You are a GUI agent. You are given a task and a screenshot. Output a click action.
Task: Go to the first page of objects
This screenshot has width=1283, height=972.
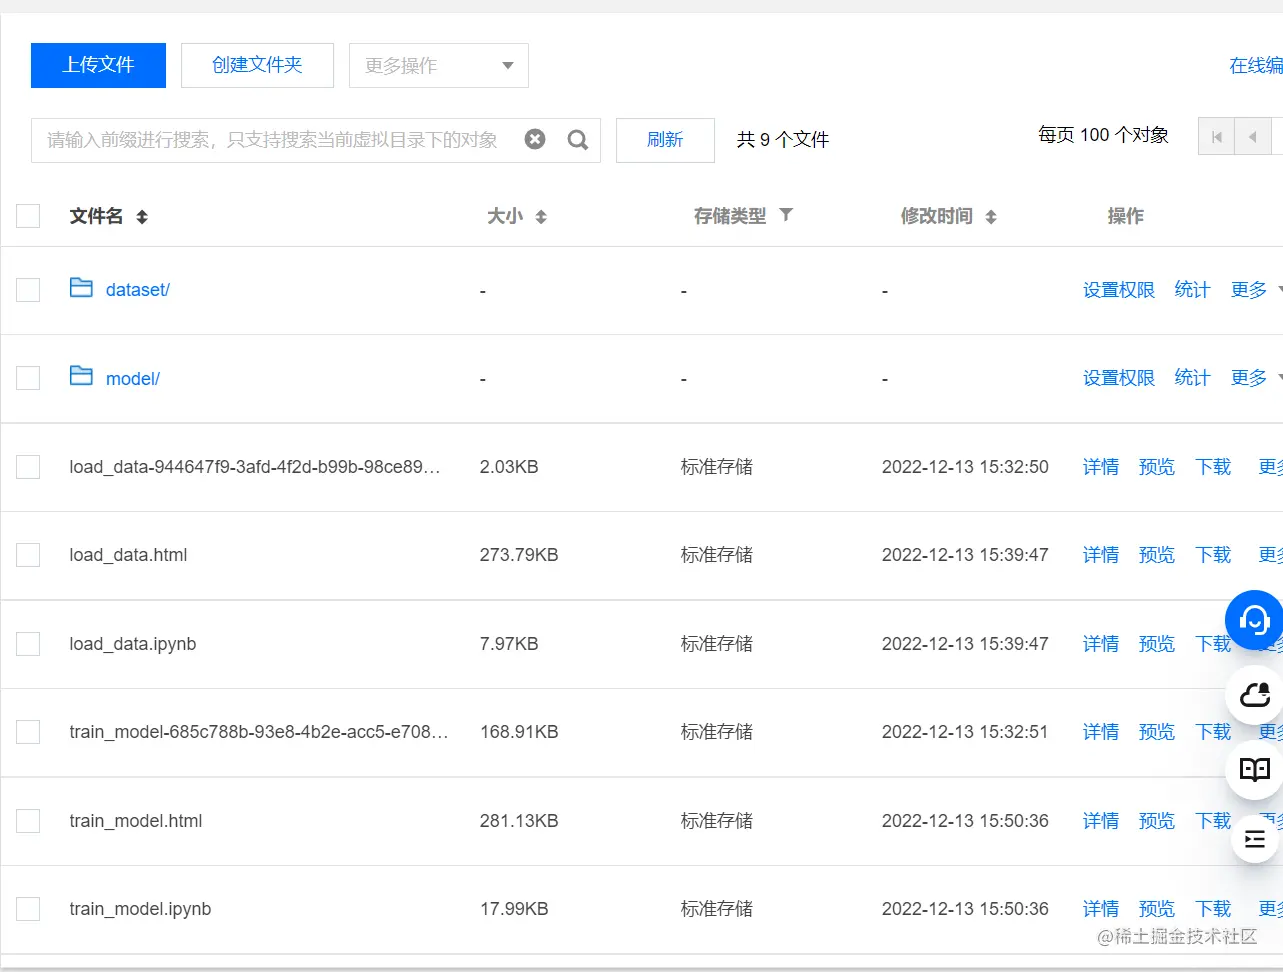[x=1216, y=137]
